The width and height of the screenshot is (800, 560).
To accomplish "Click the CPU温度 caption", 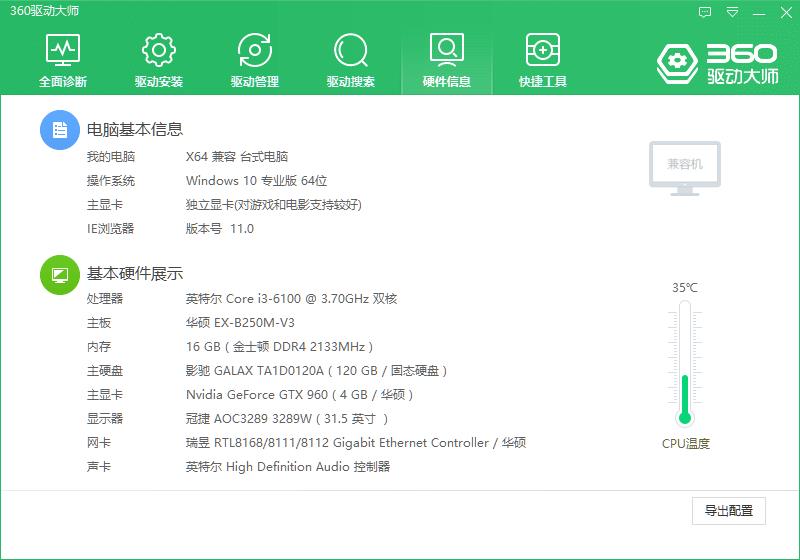I will [686, 444].
